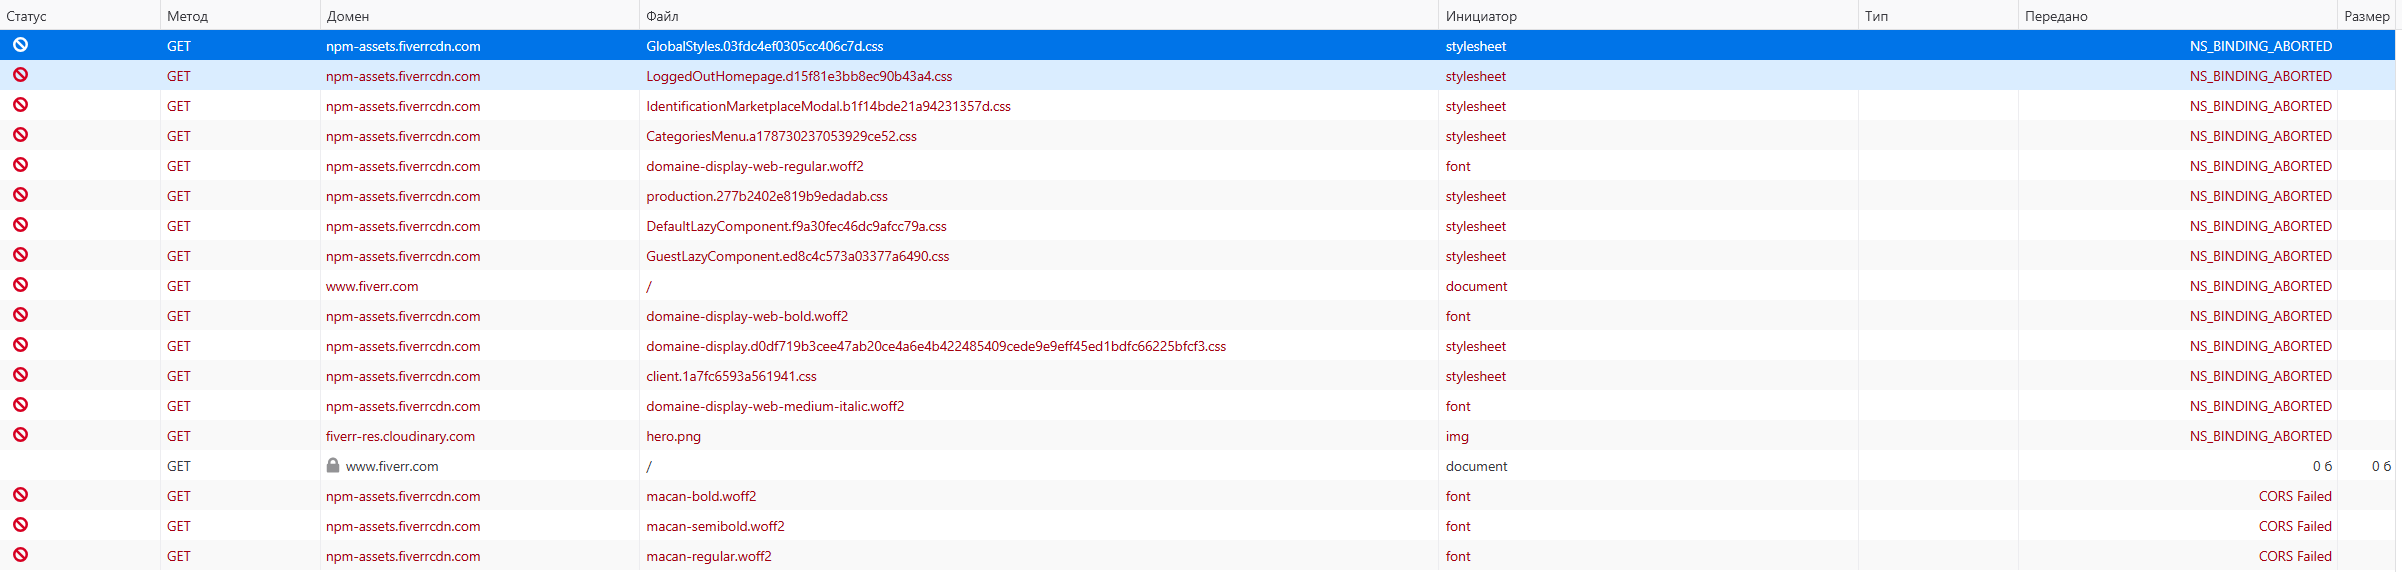This screenshot has height=572, width=2402.
Task: Click the Файл column header
Action: pyautogui.click(x=662, y=16)
